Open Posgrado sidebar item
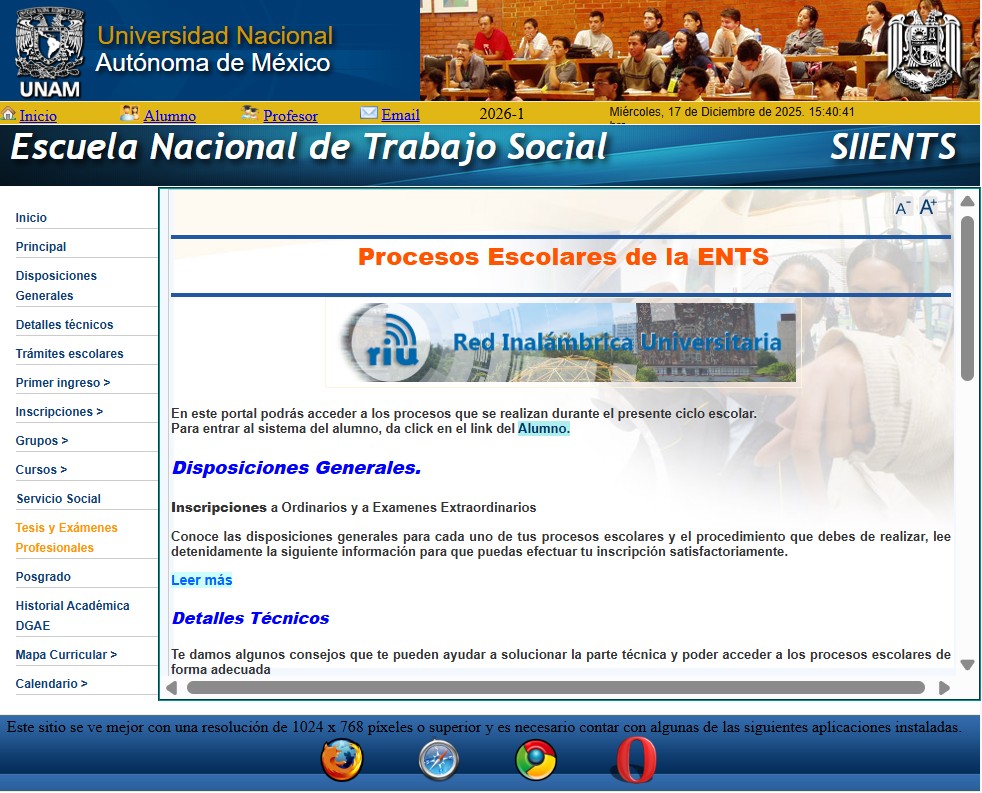 (43, 576)
